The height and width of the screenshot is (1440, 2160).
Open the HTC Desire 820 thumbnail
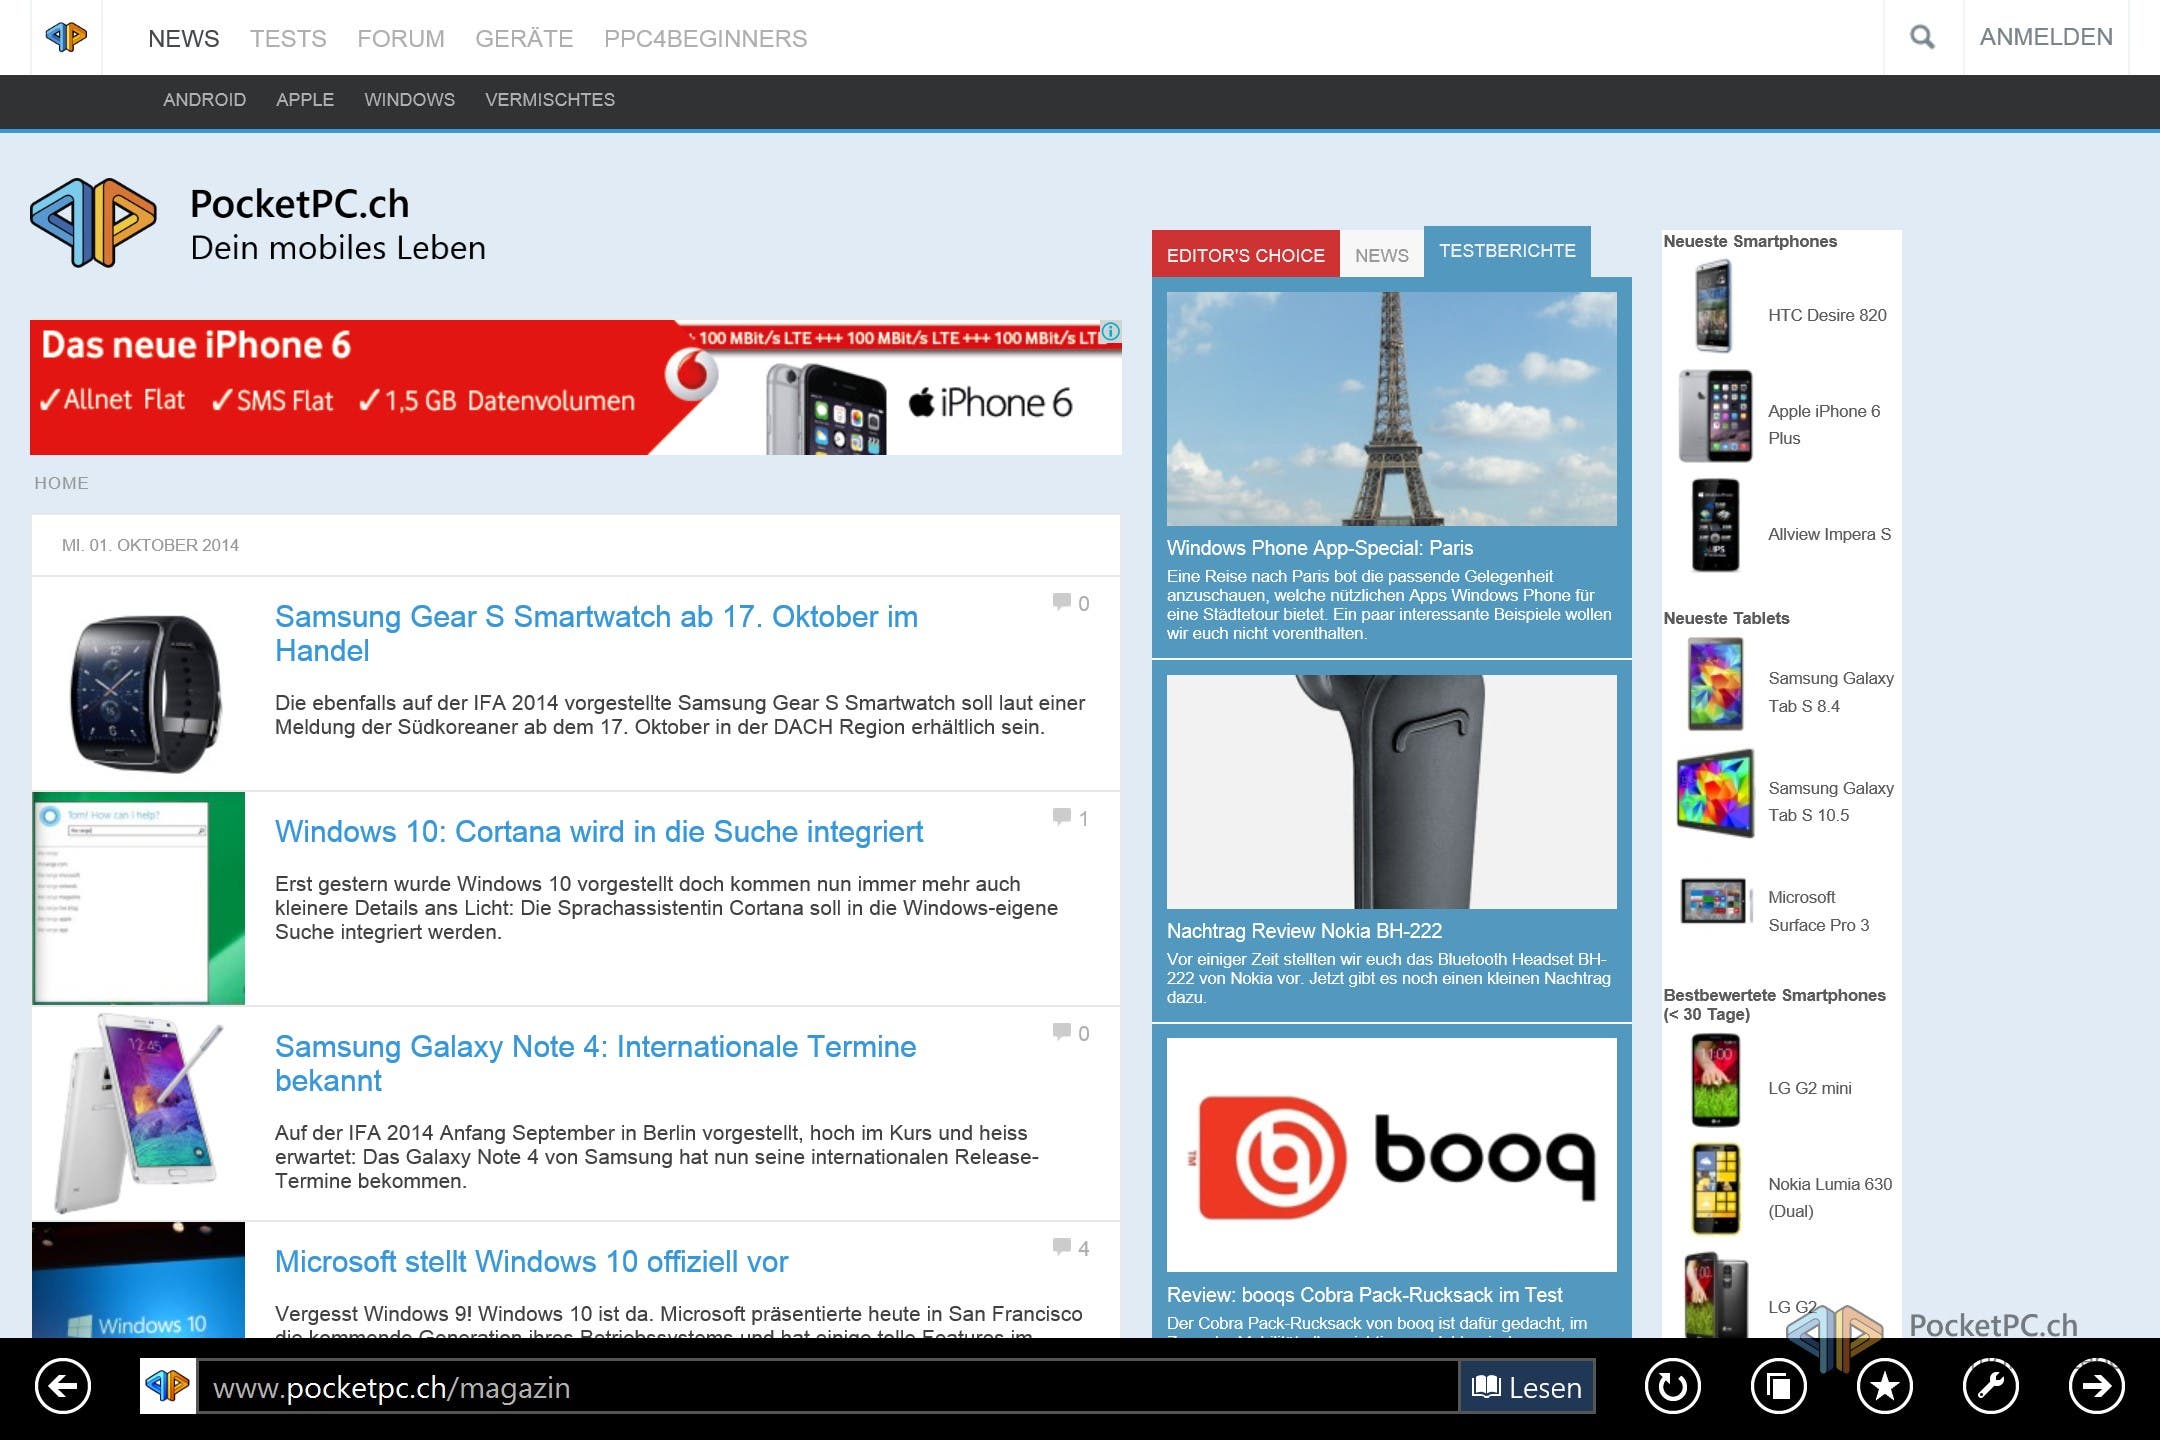[x=1713, y=306]
